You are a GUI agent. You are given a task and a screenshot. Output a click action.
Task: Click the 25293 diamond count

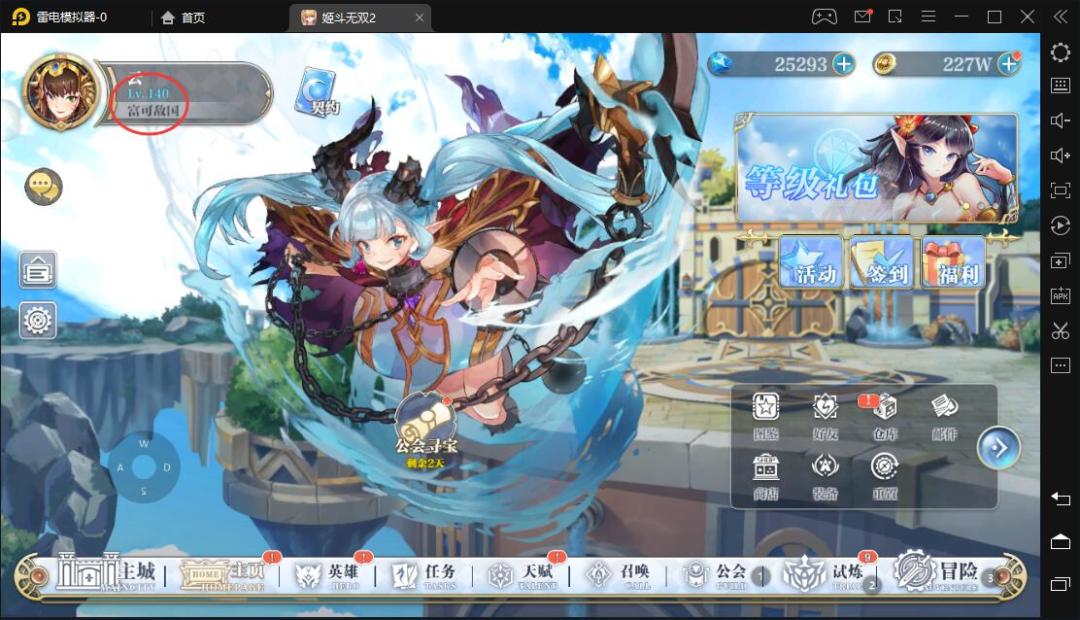point(800,65)
